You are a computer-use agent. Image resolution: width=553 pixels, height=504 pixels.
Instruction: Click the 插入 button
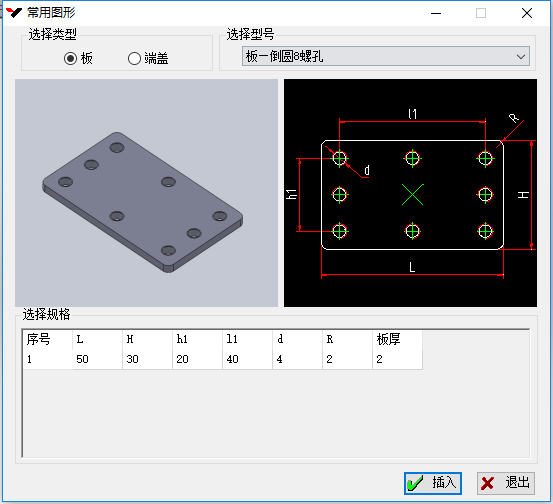(433, 483)
